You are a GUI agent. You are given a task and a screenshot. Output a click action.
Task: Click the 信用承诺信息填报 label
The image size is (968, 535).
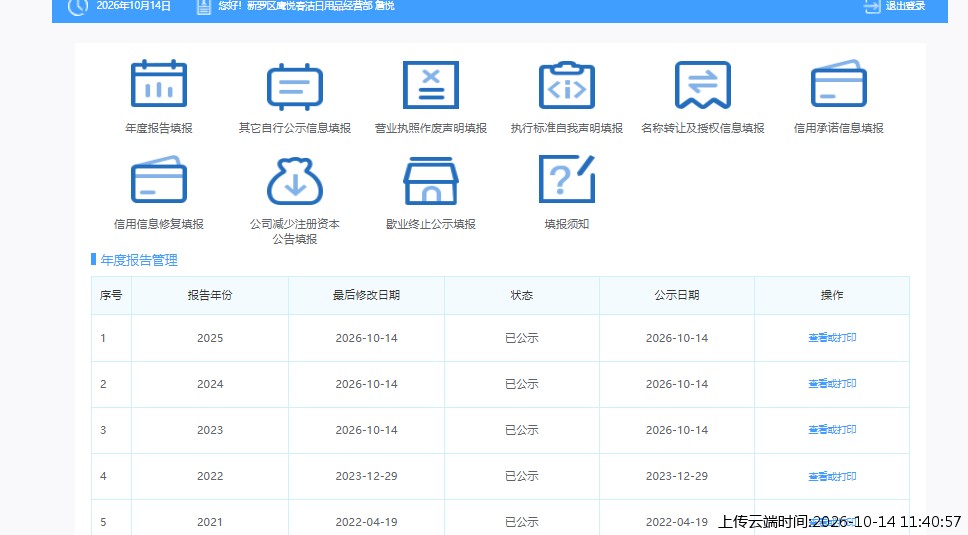pyautogui.click(x=838, y=128)
